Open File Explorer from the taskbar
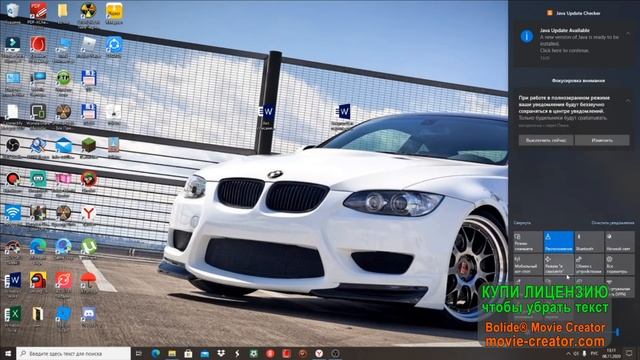 click(172, 353)
